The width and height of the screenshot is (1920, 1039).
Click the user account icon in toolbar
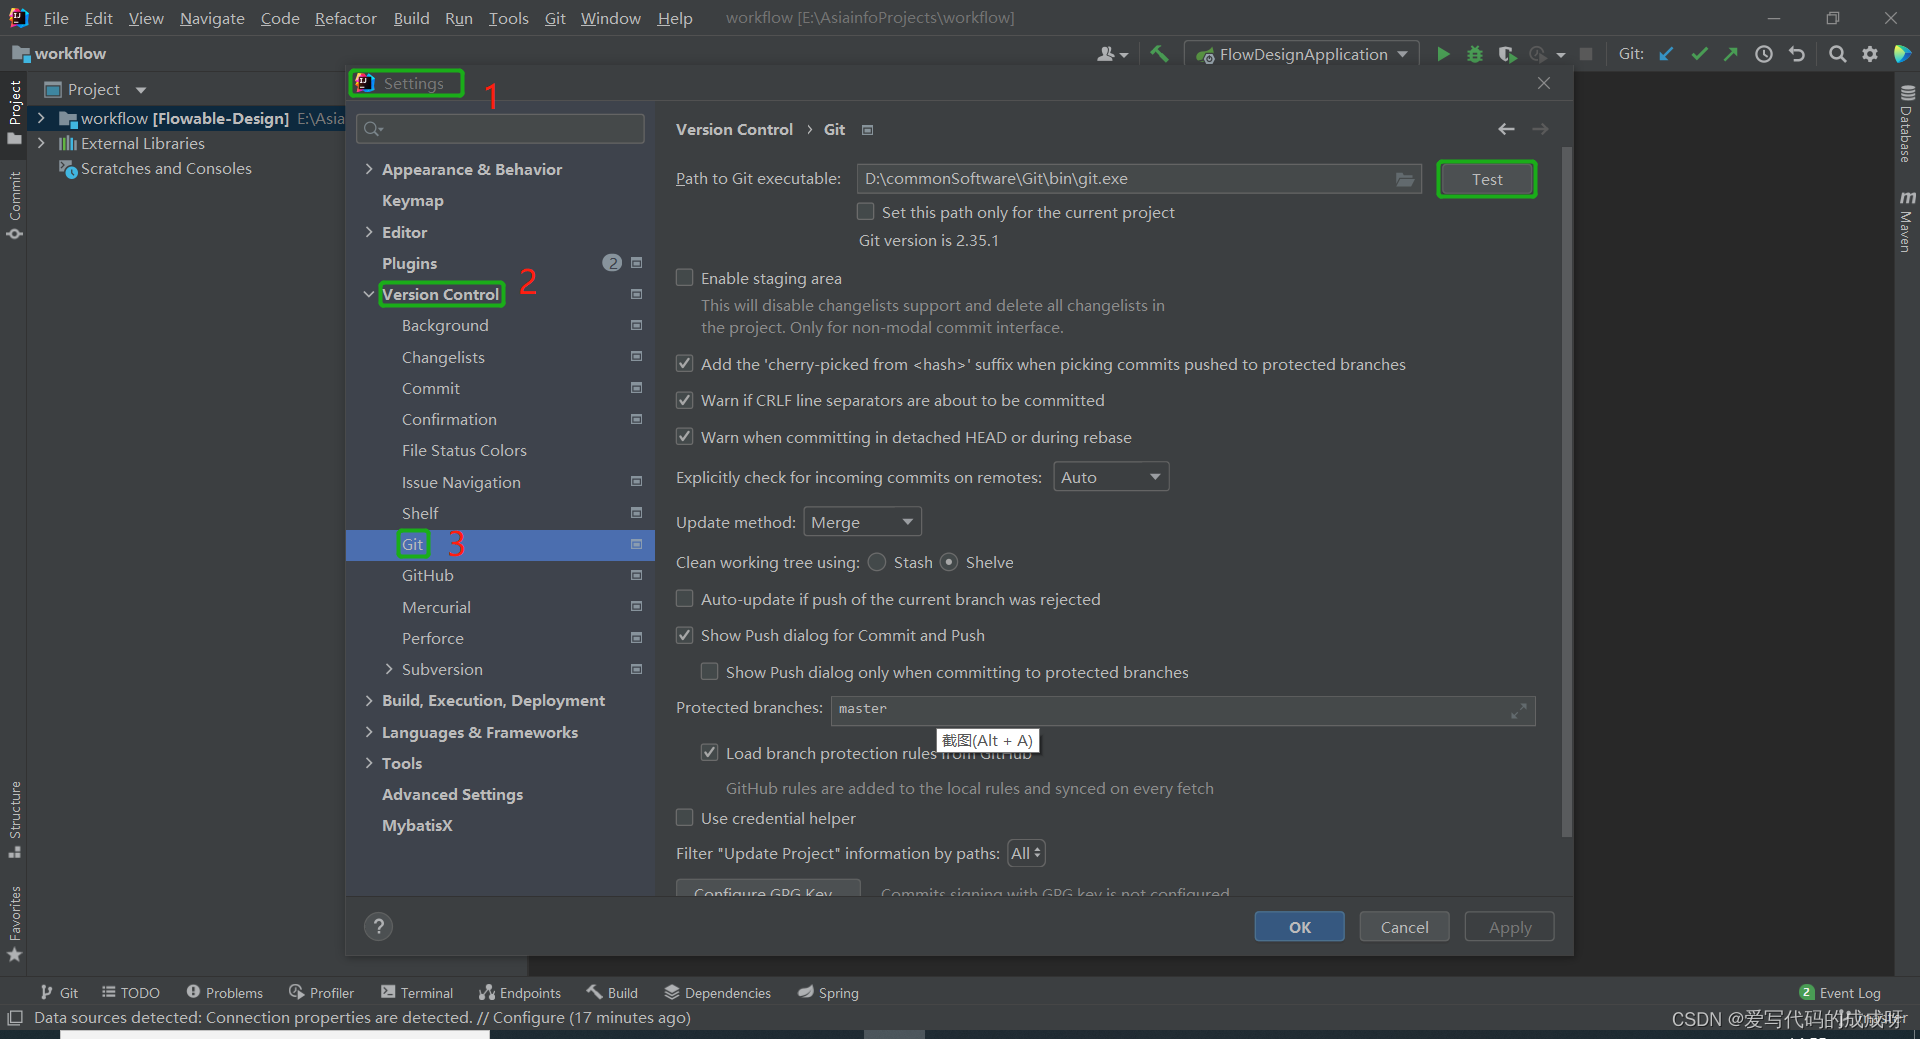1112,54
